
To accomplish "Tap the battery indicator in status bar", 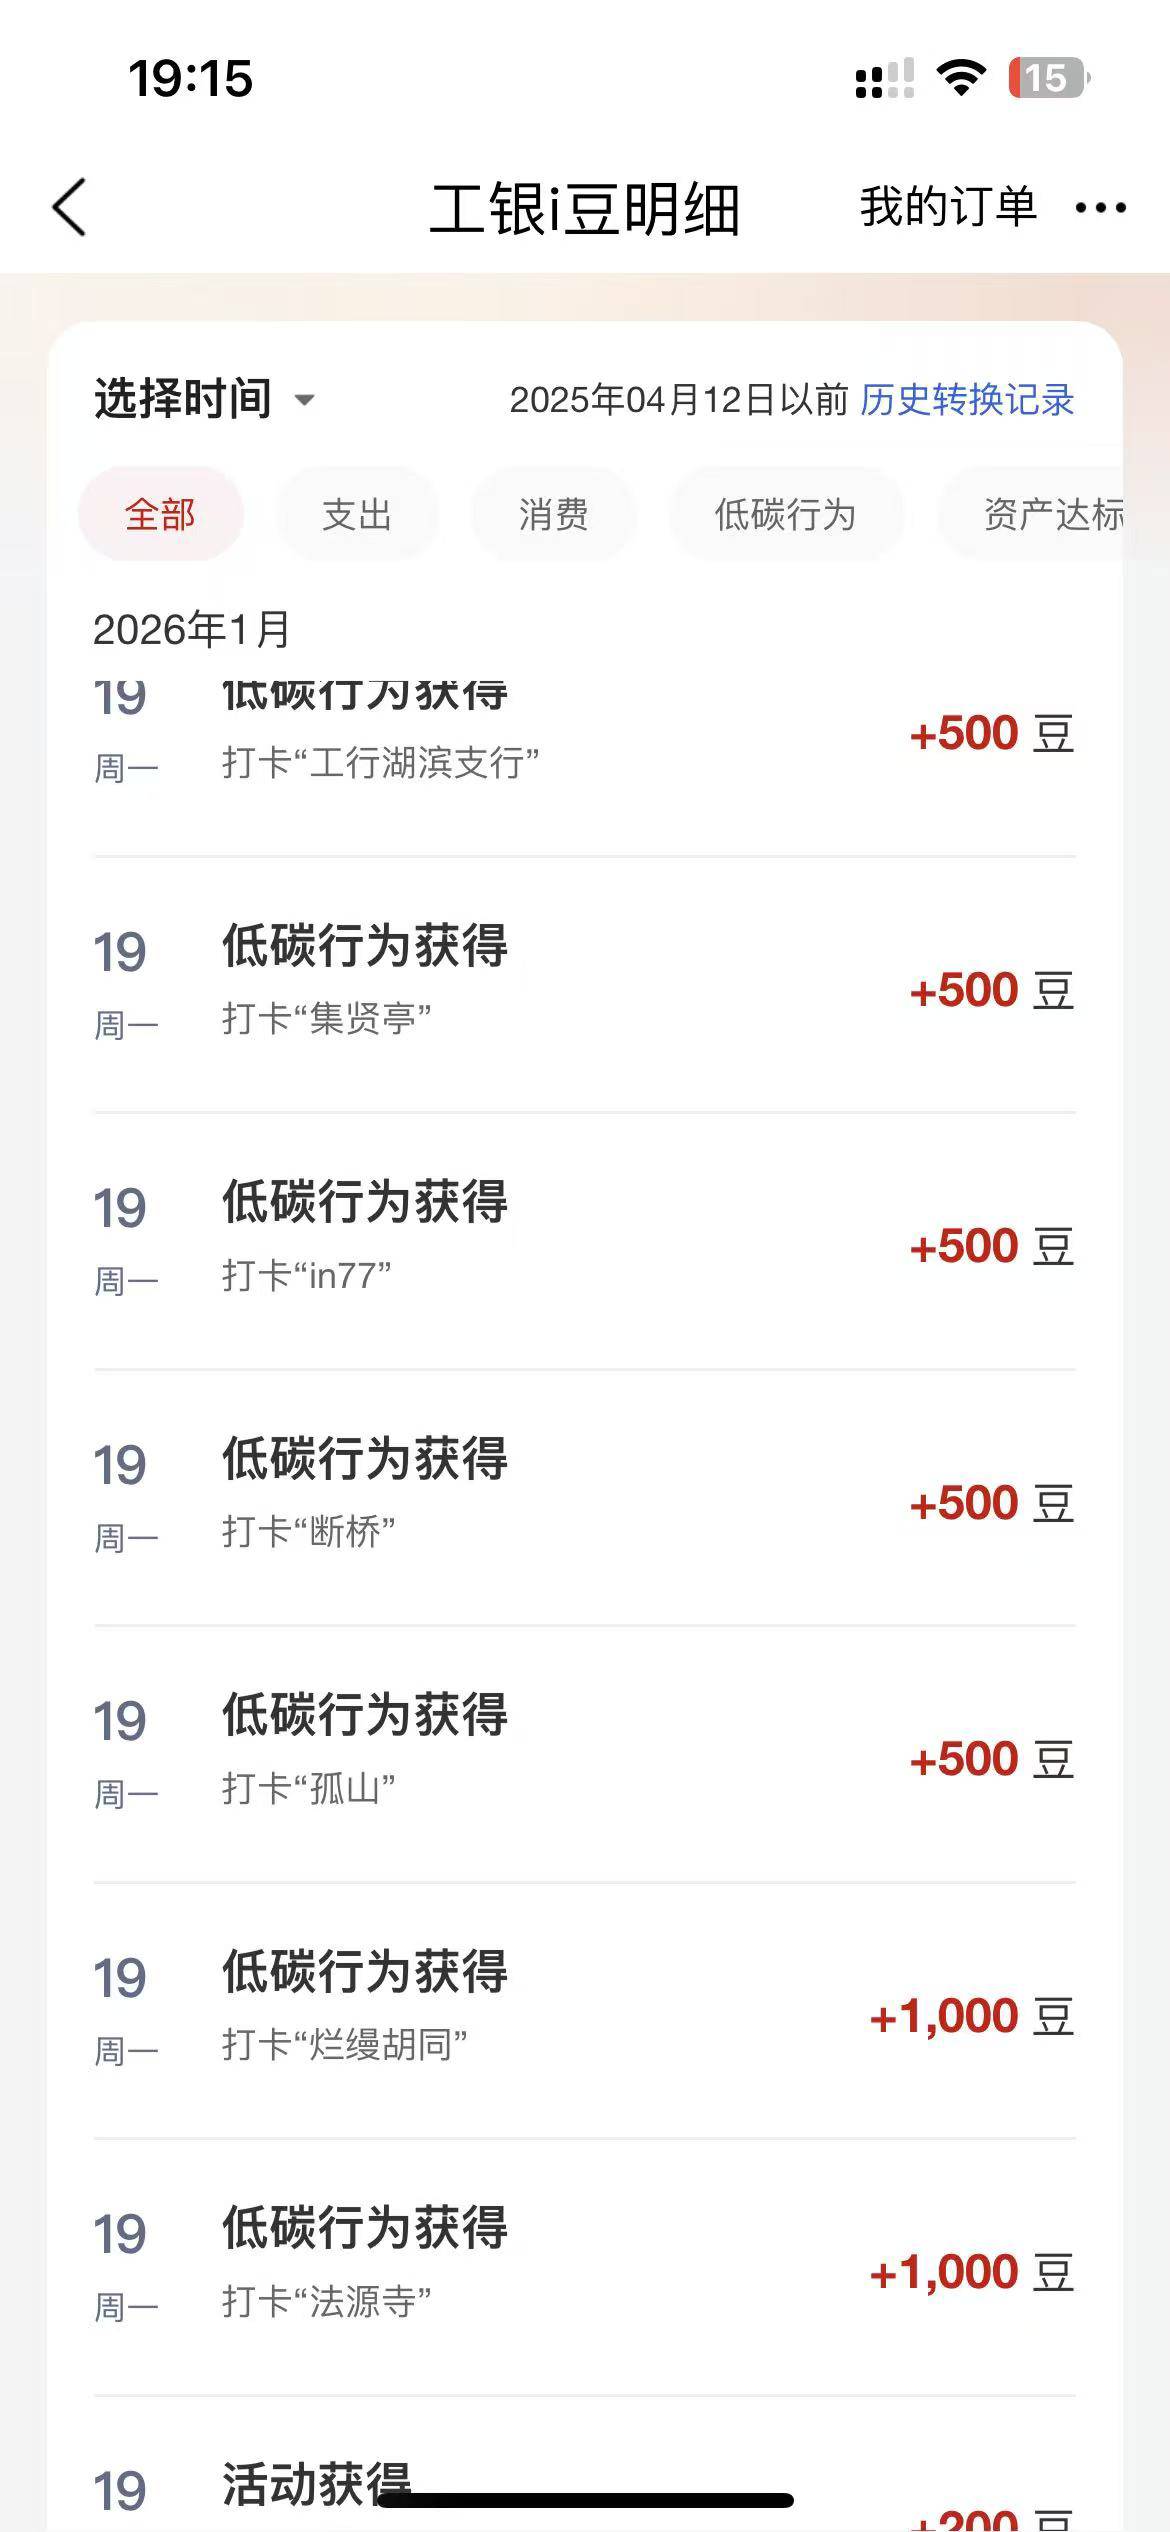I will 1046,78.
